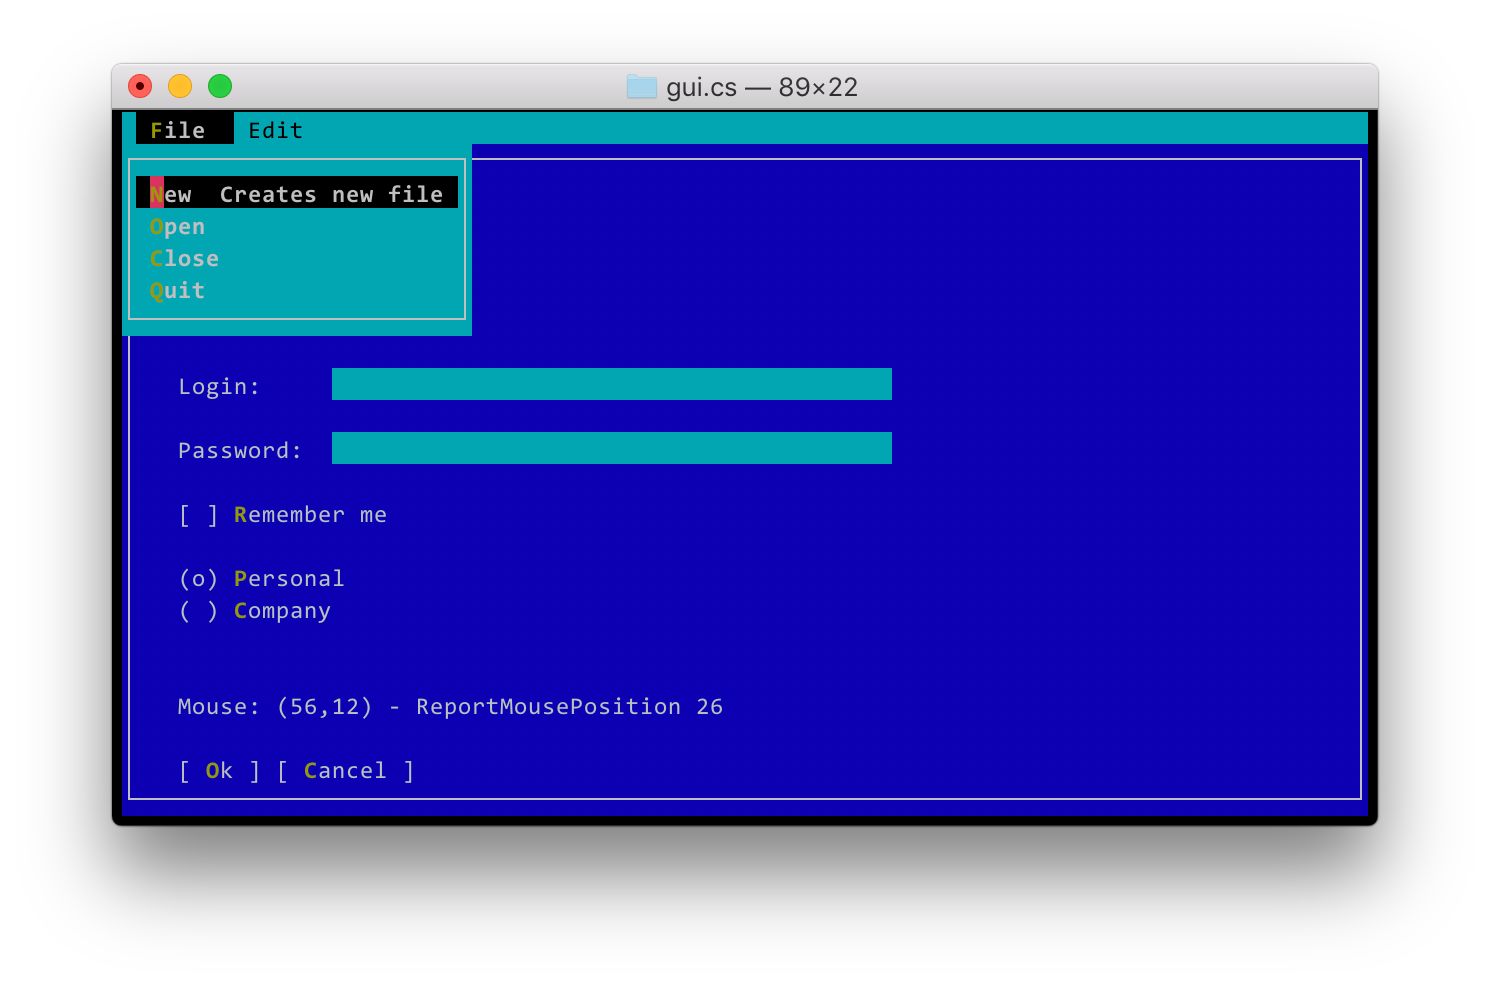Choose Open from the File menu
Screen dimensions: 1490x986
tap(177, 226)
